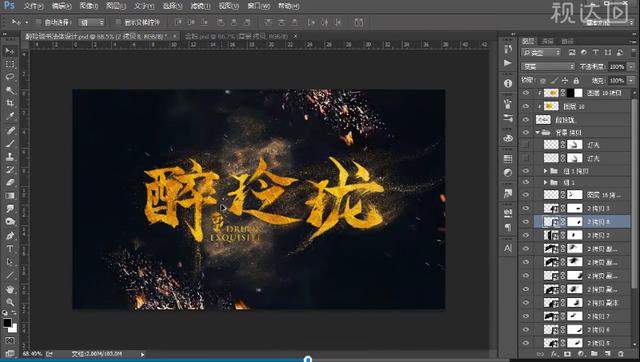Click the create new layer icon
Viewport: 640px width, 362px height.
click(607, 354)
